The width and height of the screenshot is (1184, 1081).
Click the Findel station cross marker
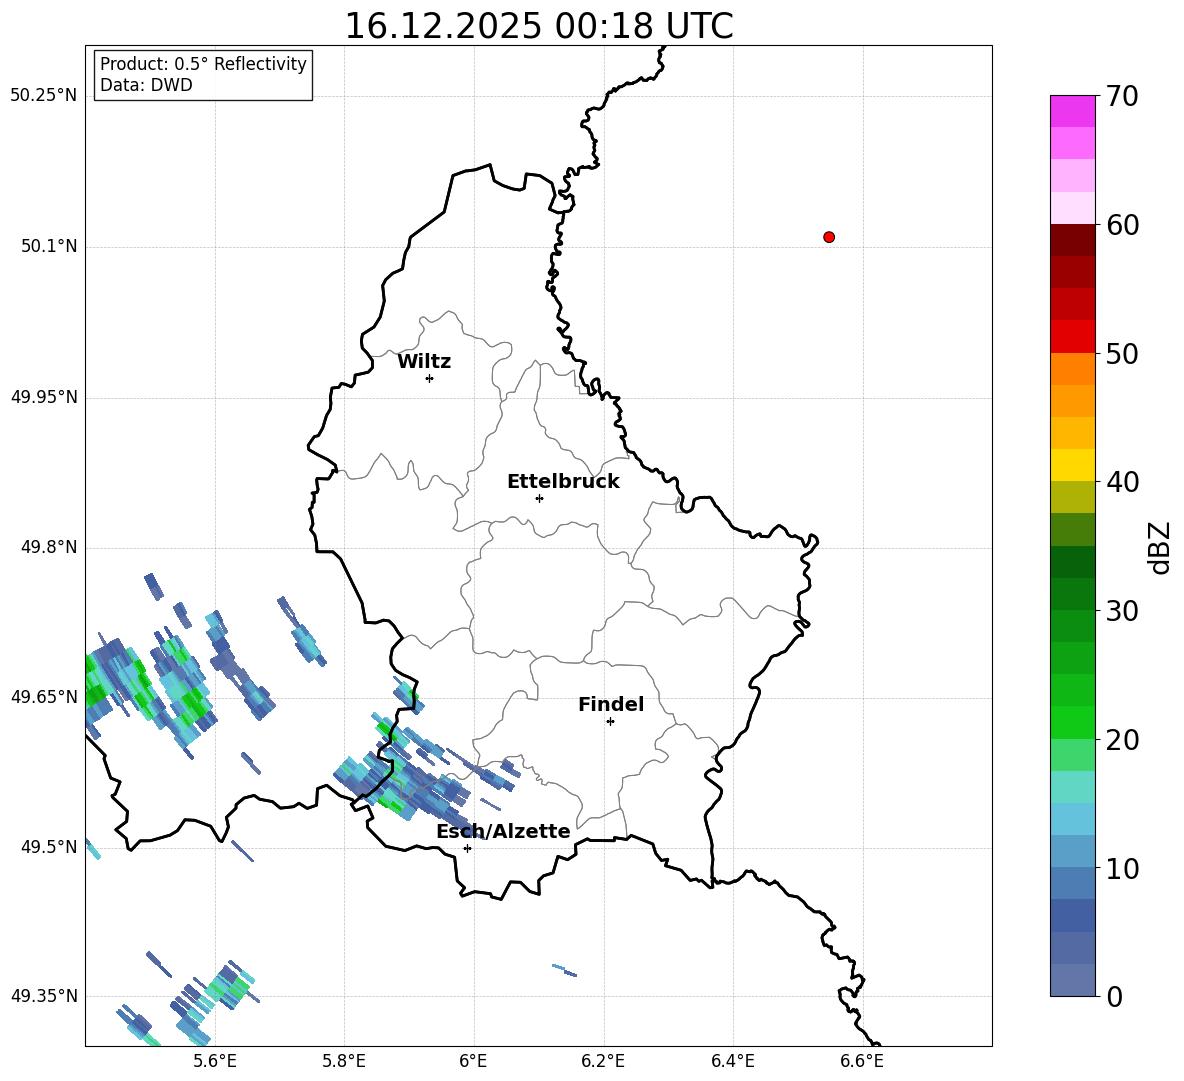coord(610,721)
